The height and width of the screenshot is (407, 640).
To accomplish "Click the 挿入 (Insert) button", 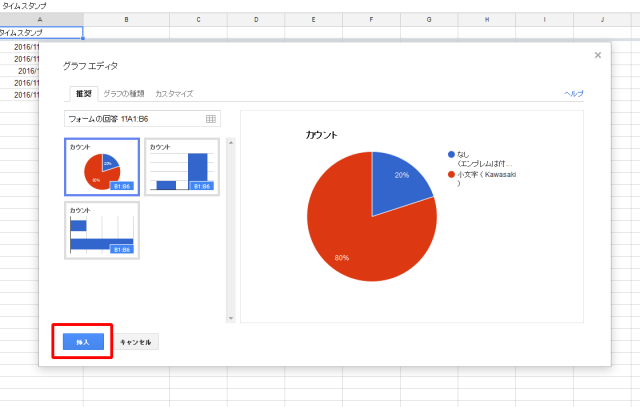I will (83, 342).
